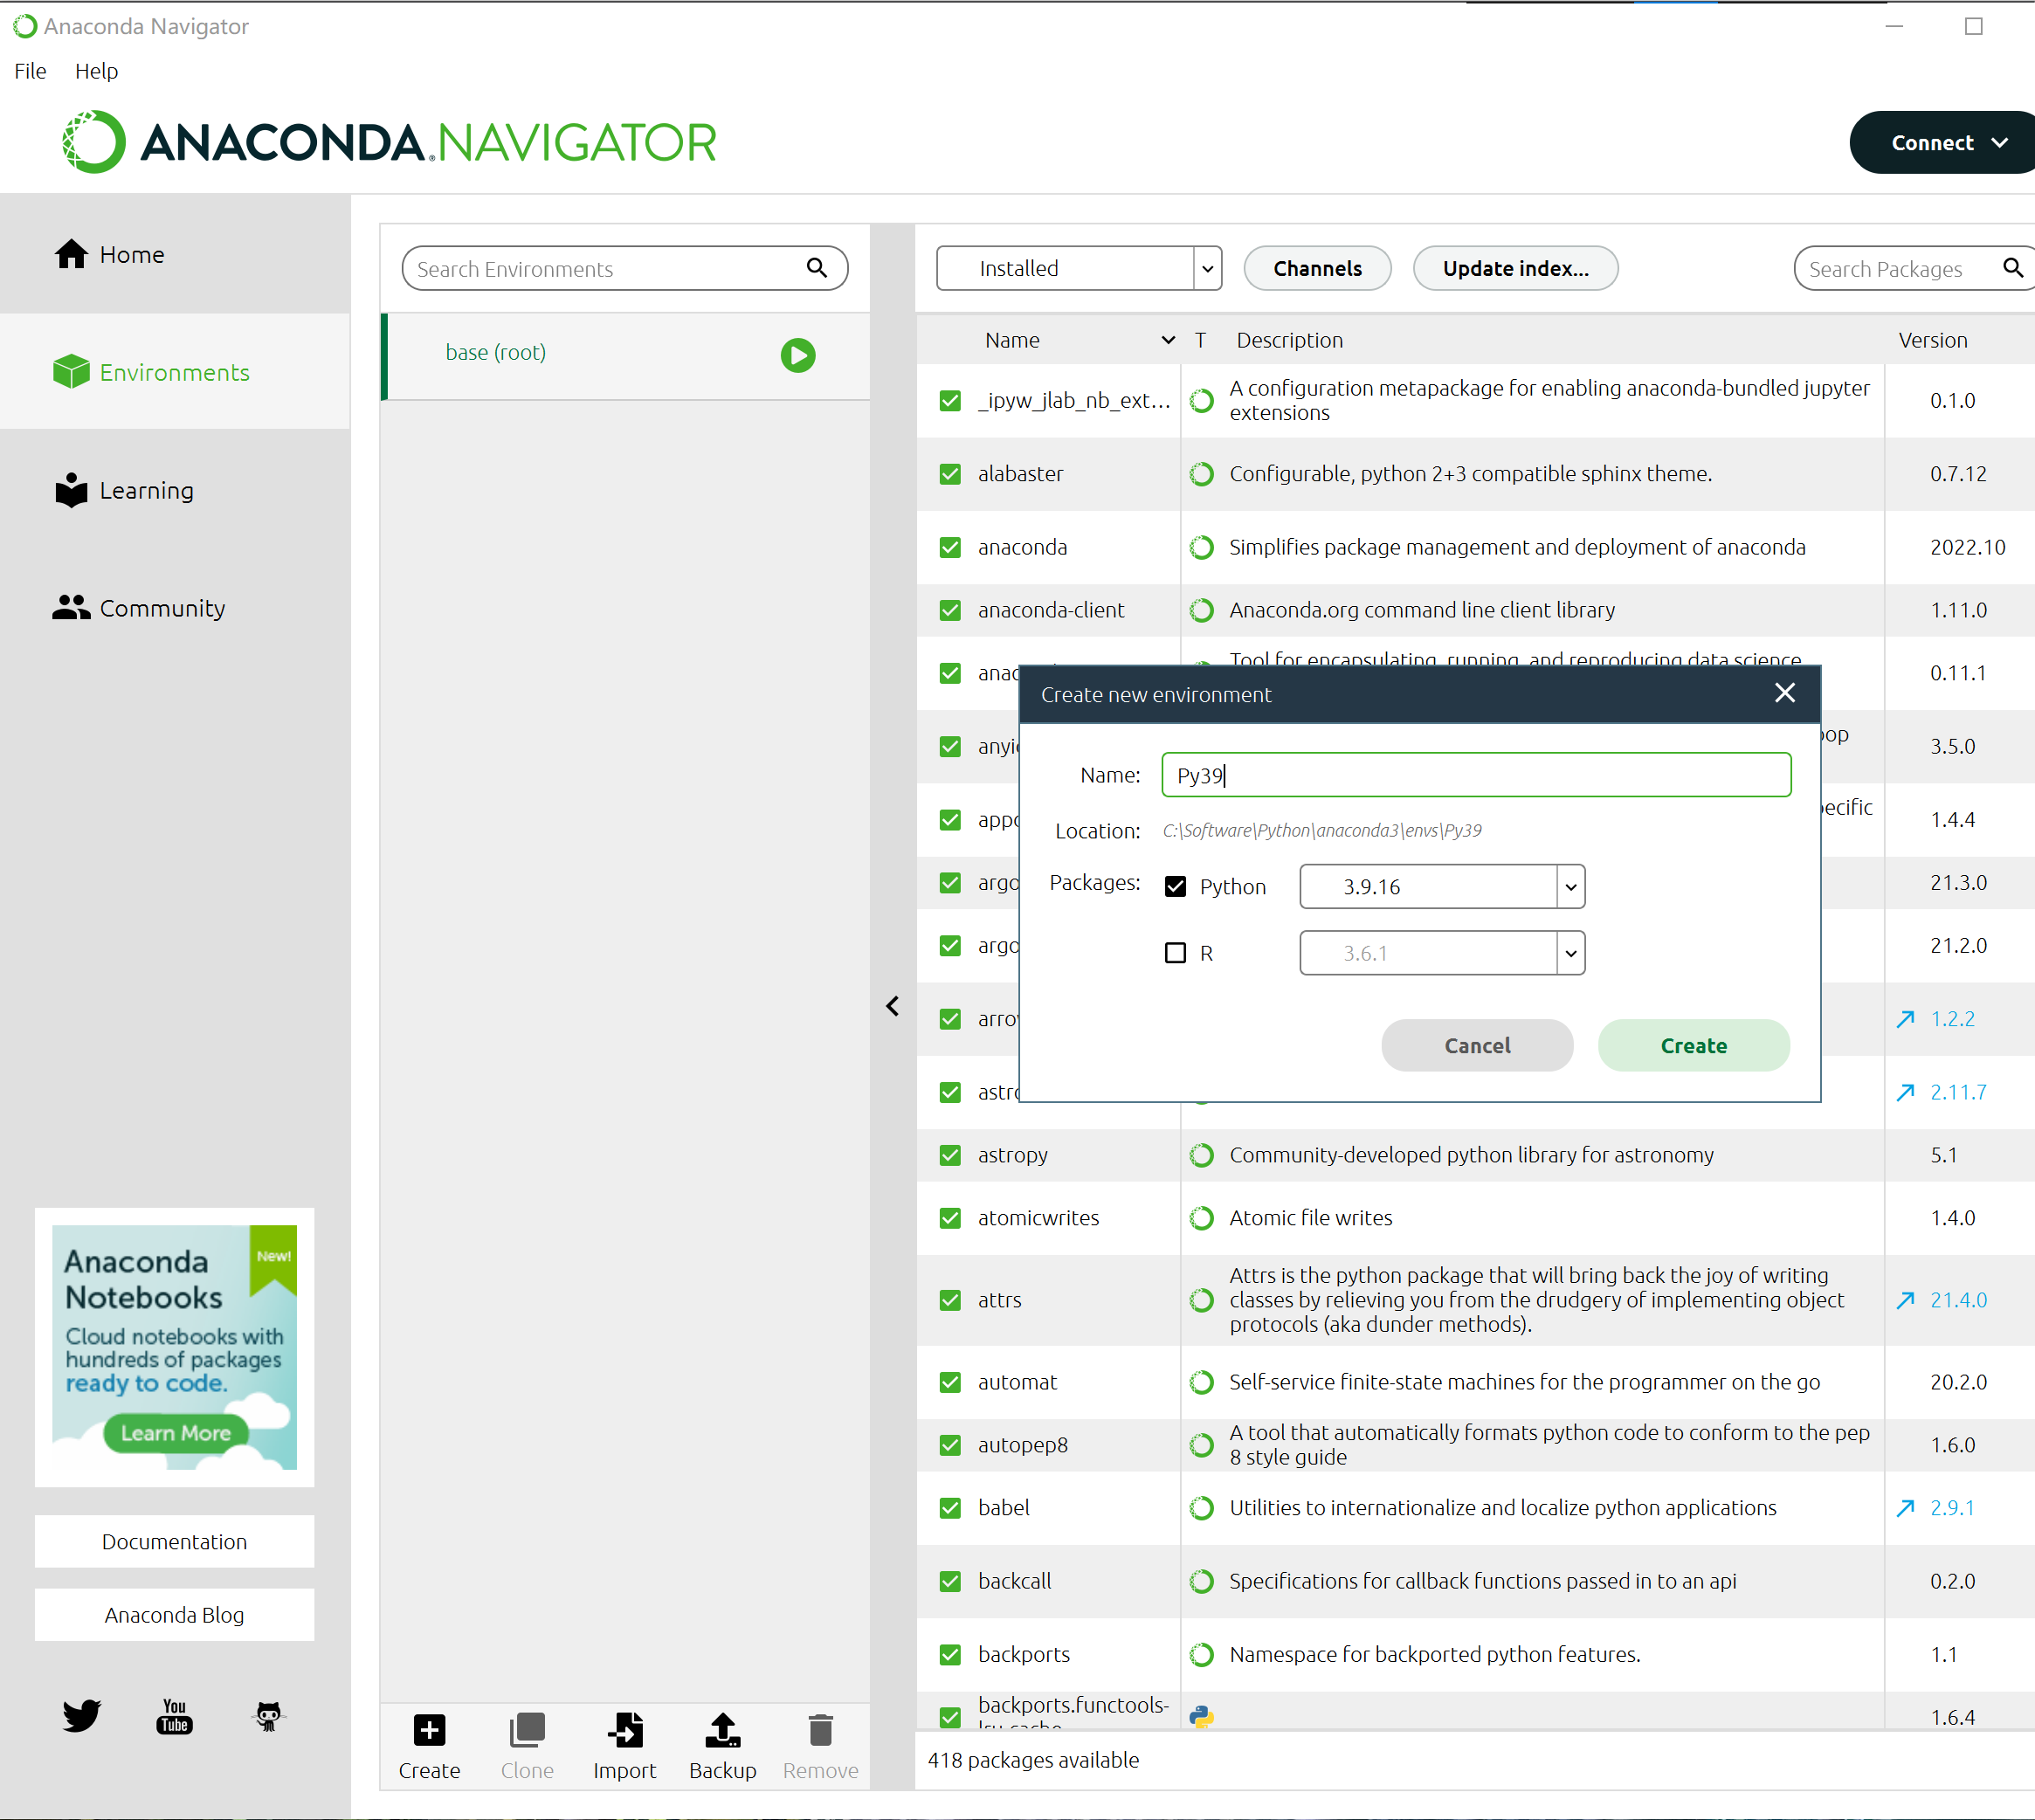Click the T type column header

click(x=1200, y=340)
